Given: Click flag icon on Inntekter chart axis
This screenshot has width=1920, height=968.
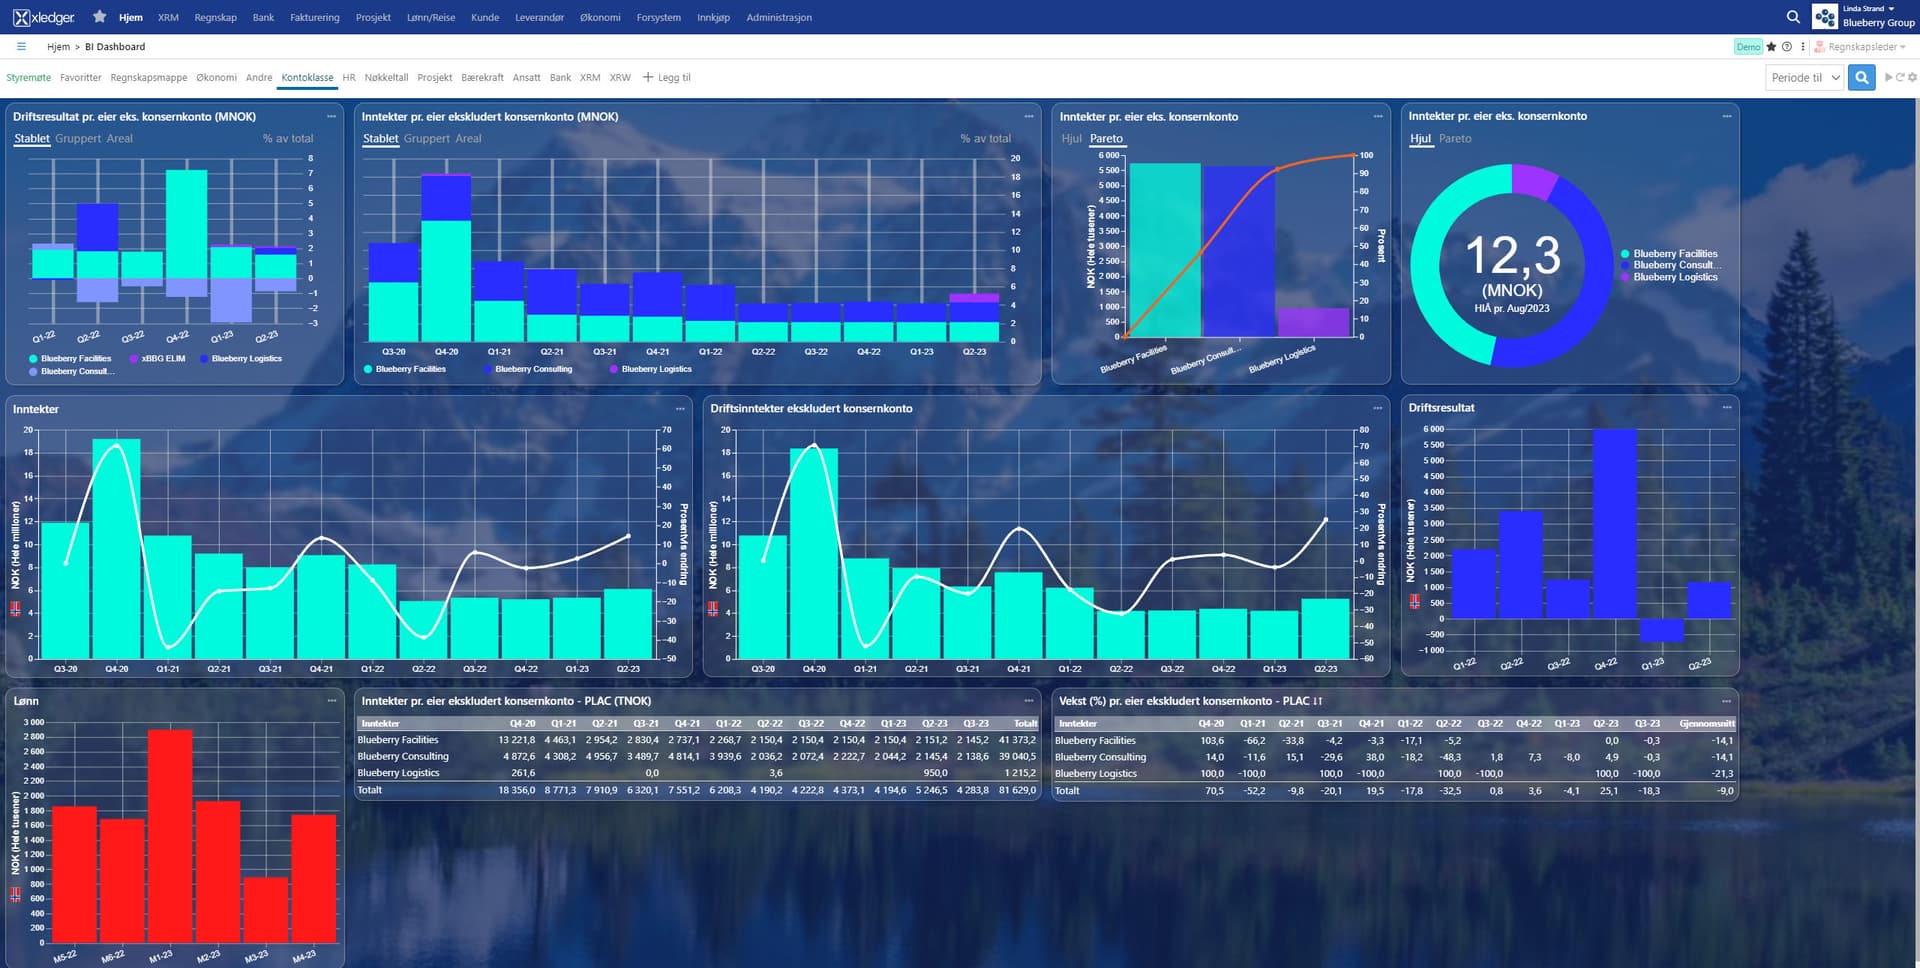Looking at the screenshot, I should pyautogui.click(x=15, y=608).
